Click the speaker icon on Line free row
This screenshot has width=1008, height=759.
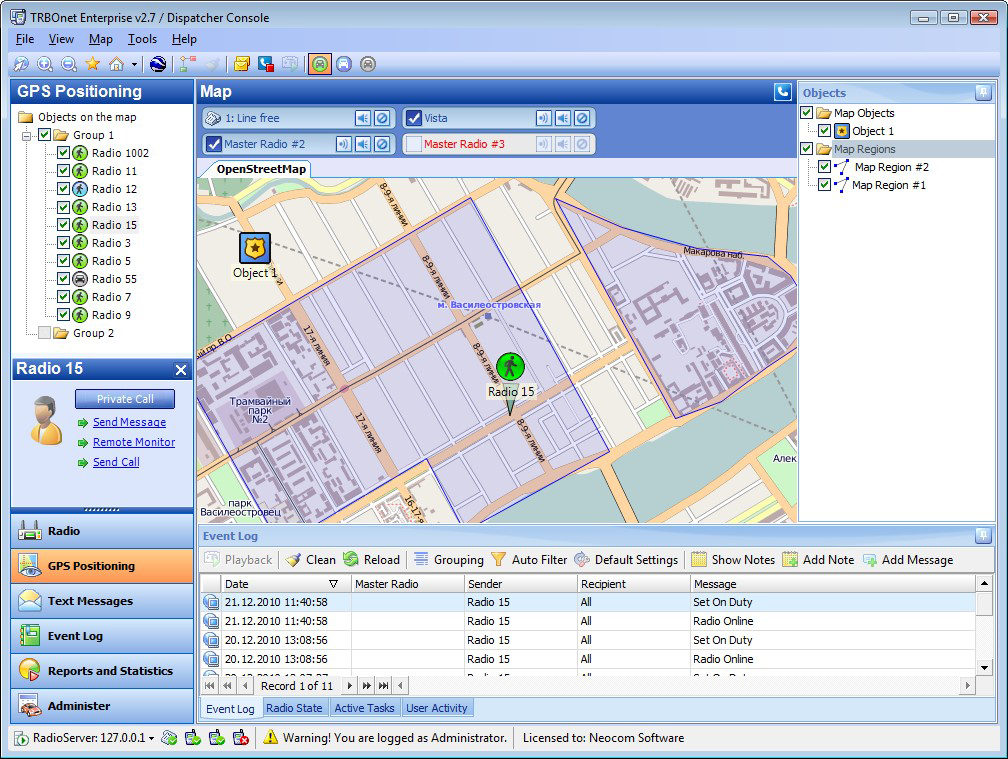[x=363, y=118]
